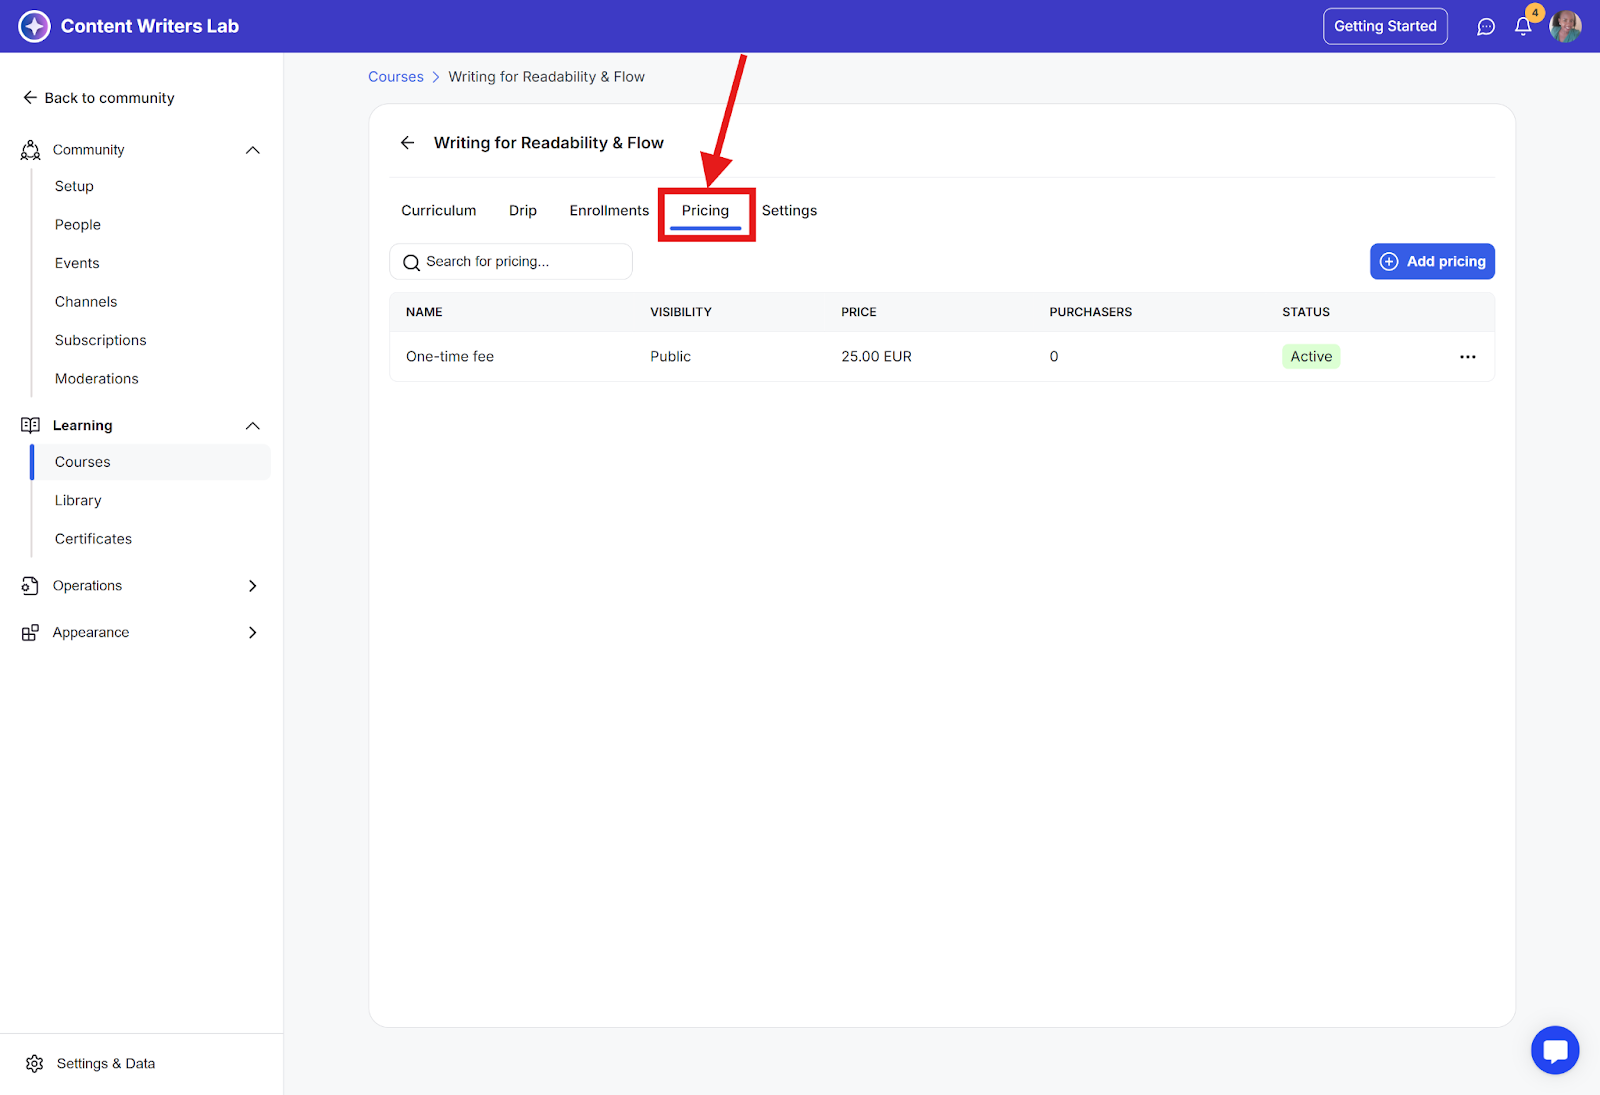Screen dimensions: 1600x1095
Task: Click the Add pricing button
Action: [x=1432, y=262]
